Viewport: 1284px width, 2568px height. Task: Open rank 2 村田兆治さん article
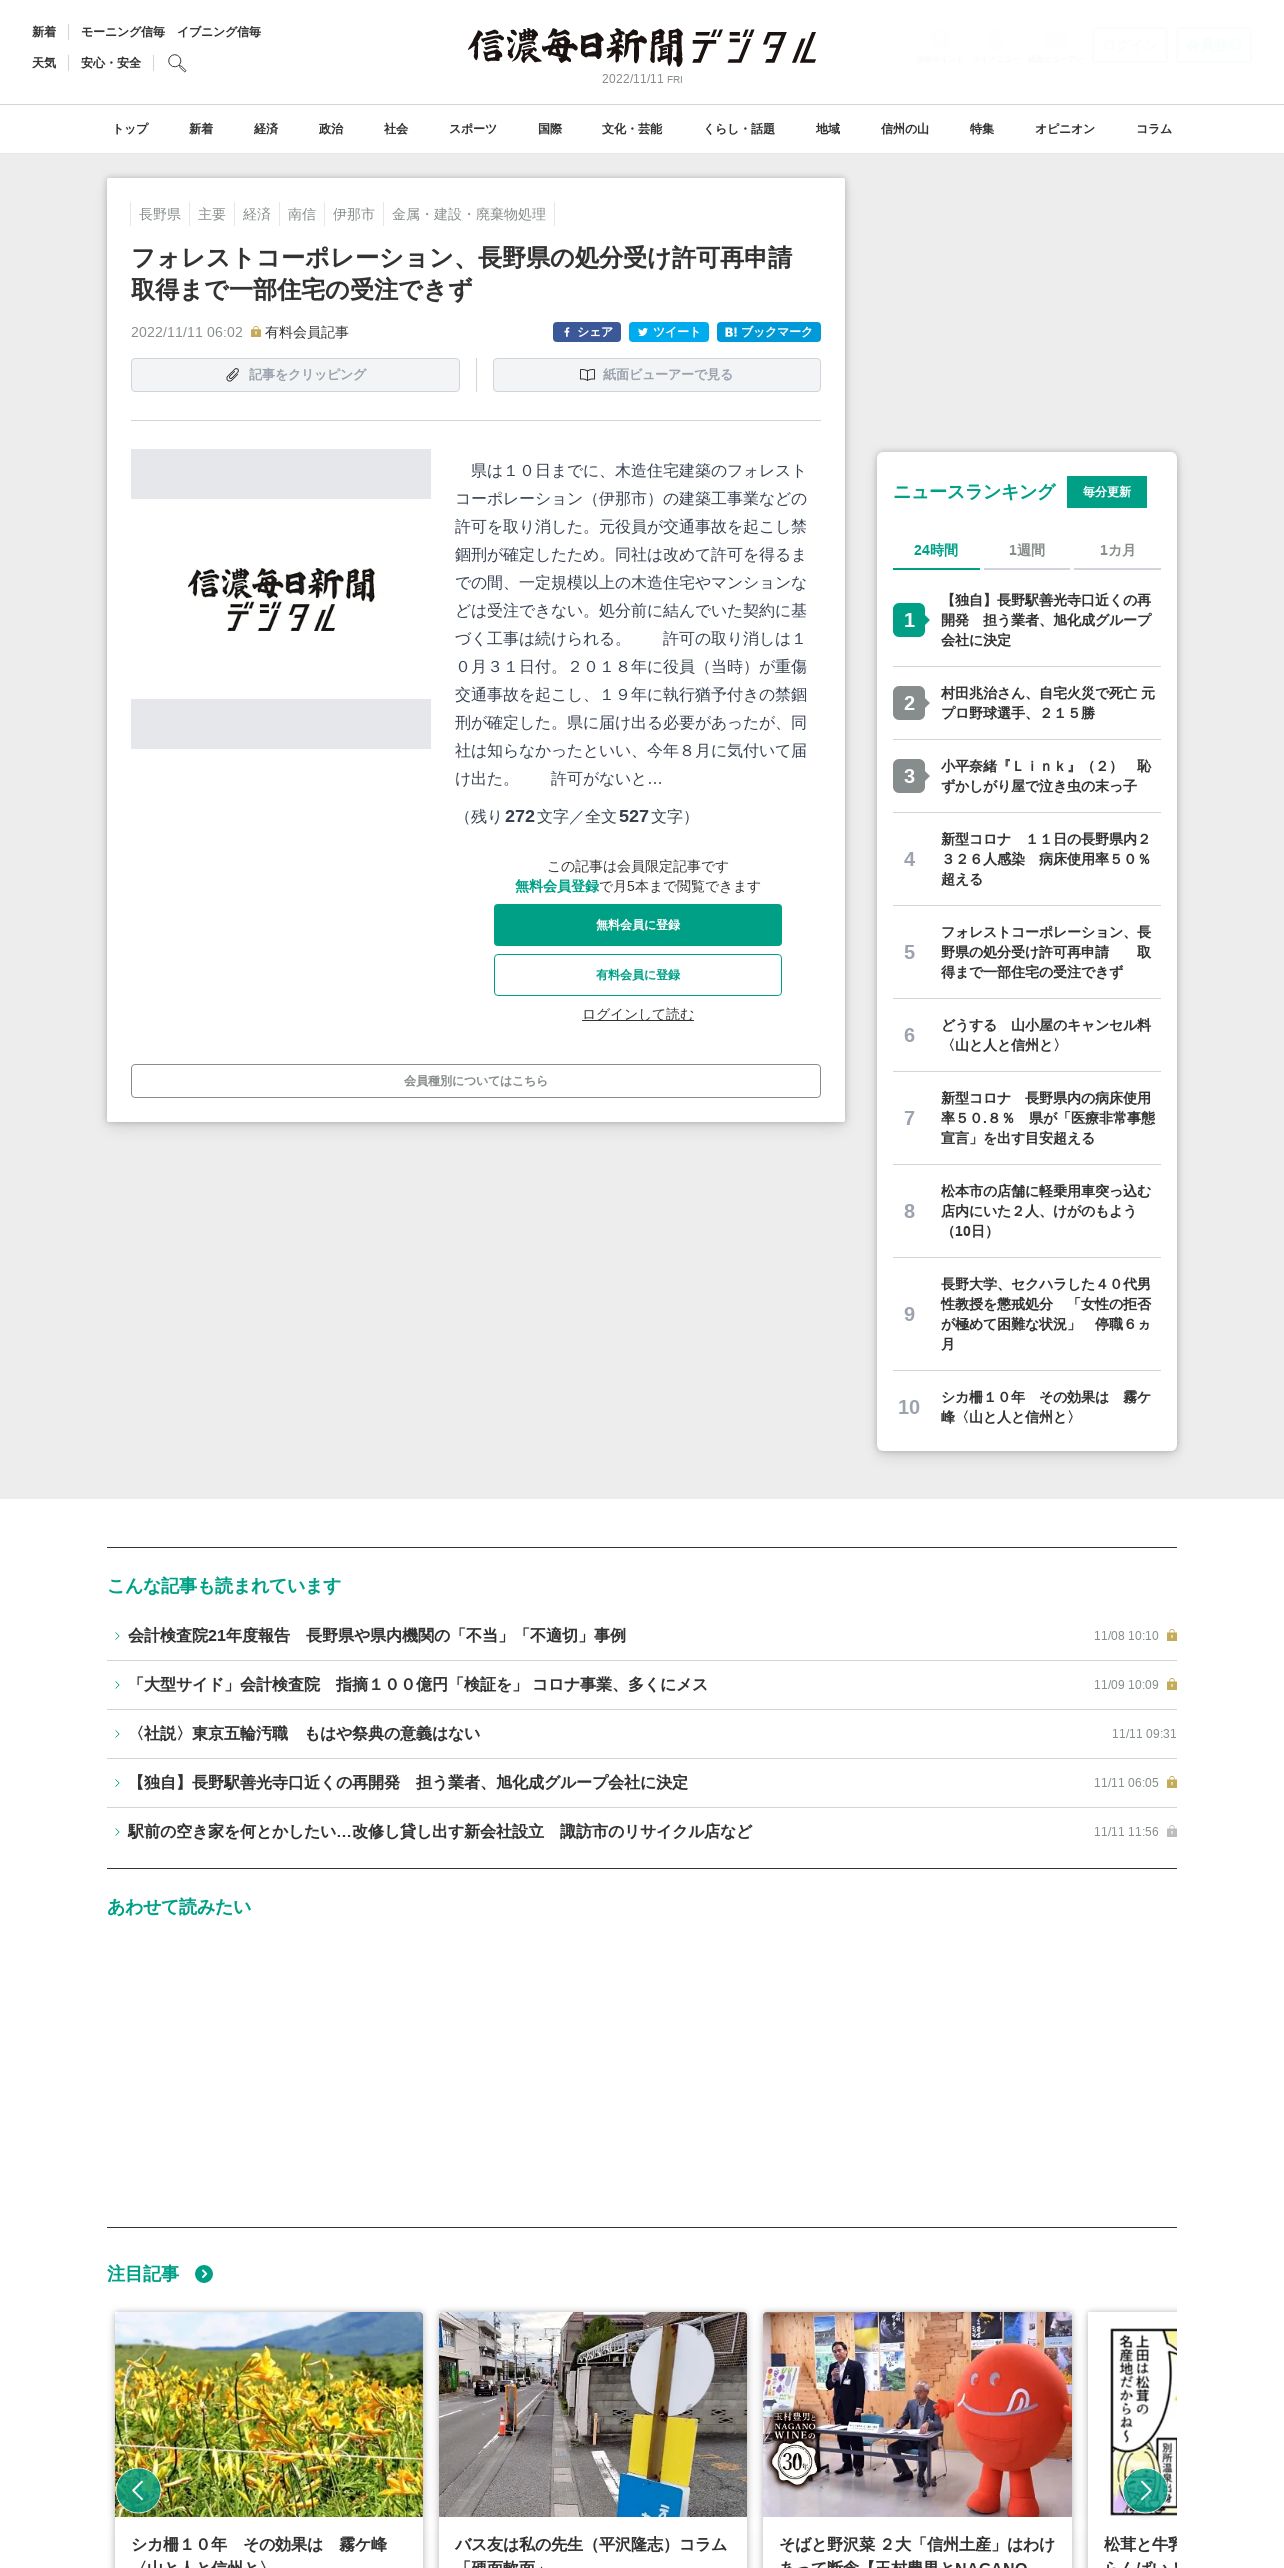[x=1048, y=703]
